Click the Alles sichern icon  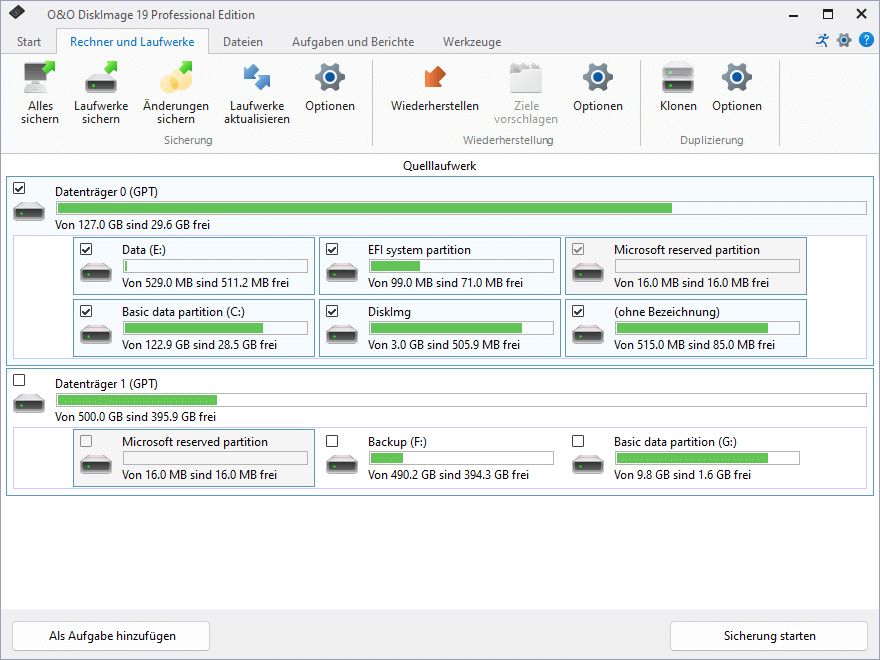click(40, 77)
